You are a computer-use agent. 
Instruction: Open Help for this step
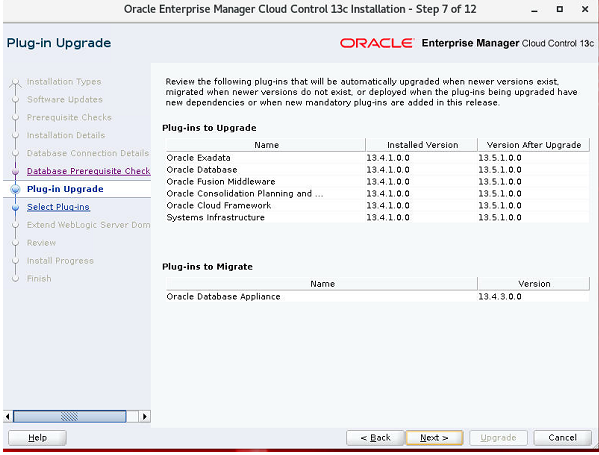tap(37, 438)
